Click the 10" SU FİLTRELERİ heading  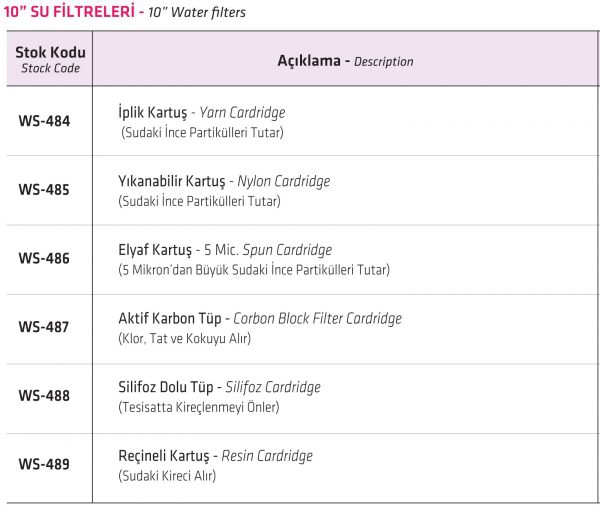pos(69,11)
